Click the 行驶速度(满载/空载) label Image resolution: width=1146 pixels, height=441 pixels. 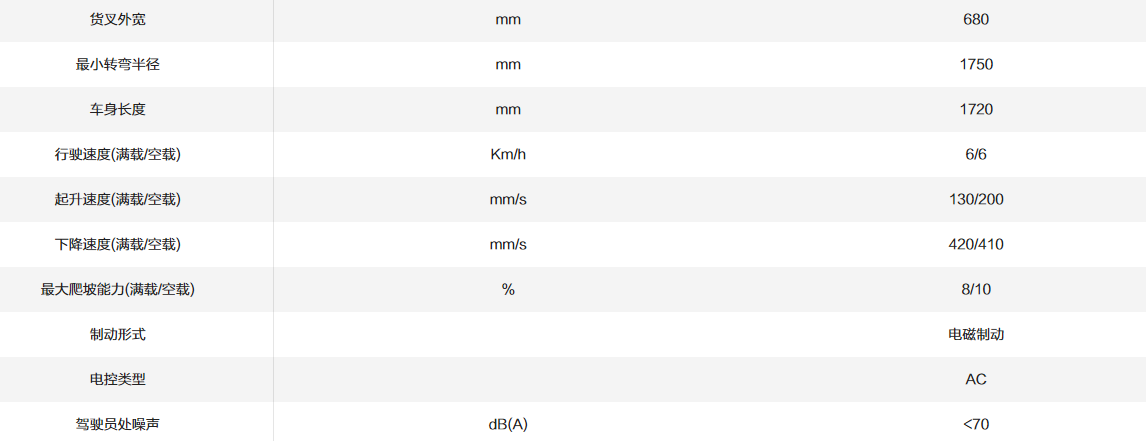[x=117, y=155]
